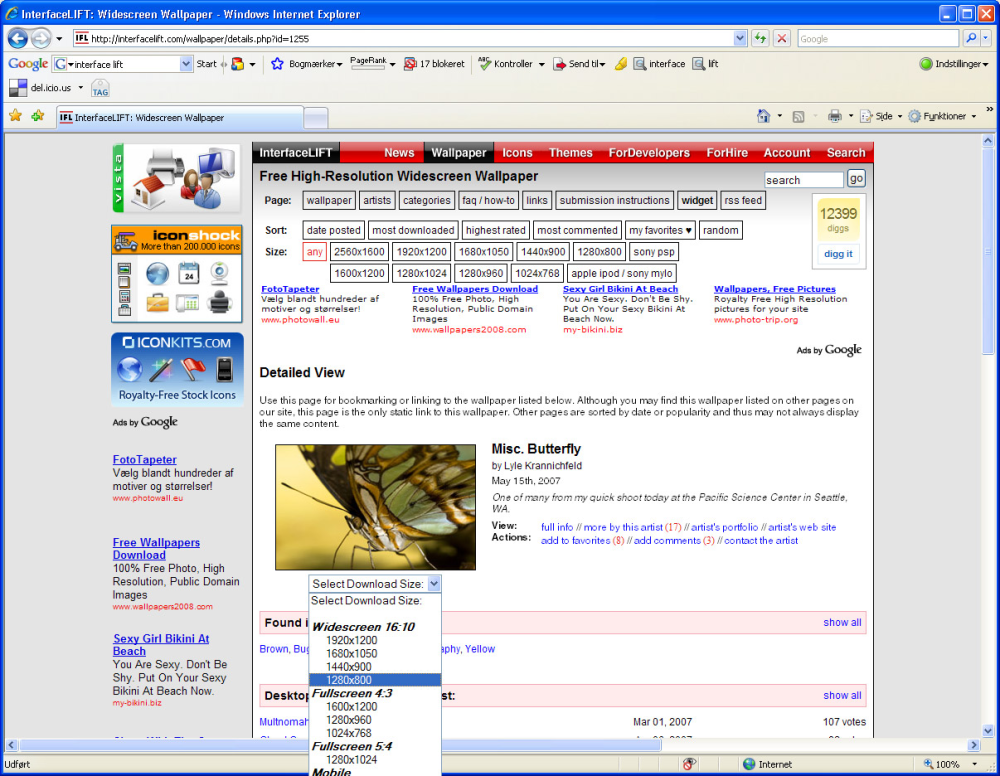The image size is (1000, 776).
Task: Collapse the Select Download Size dropdown arrow
Action: (x=434, y=583)
